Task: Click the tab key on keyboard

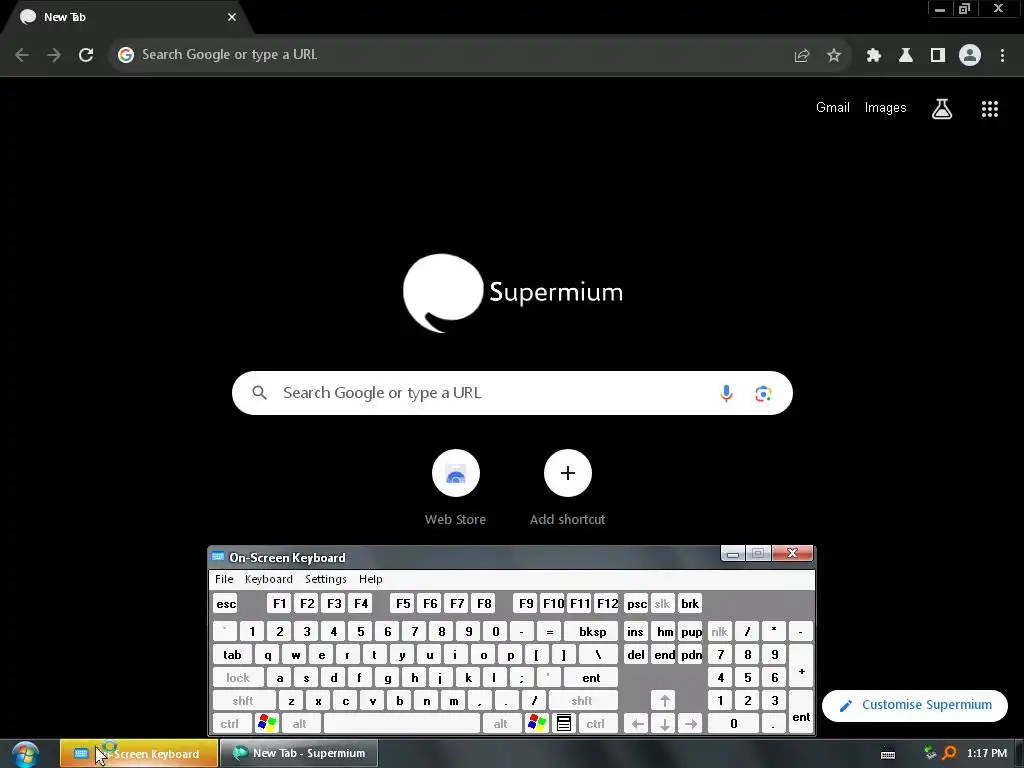Action: click(232, 654)
